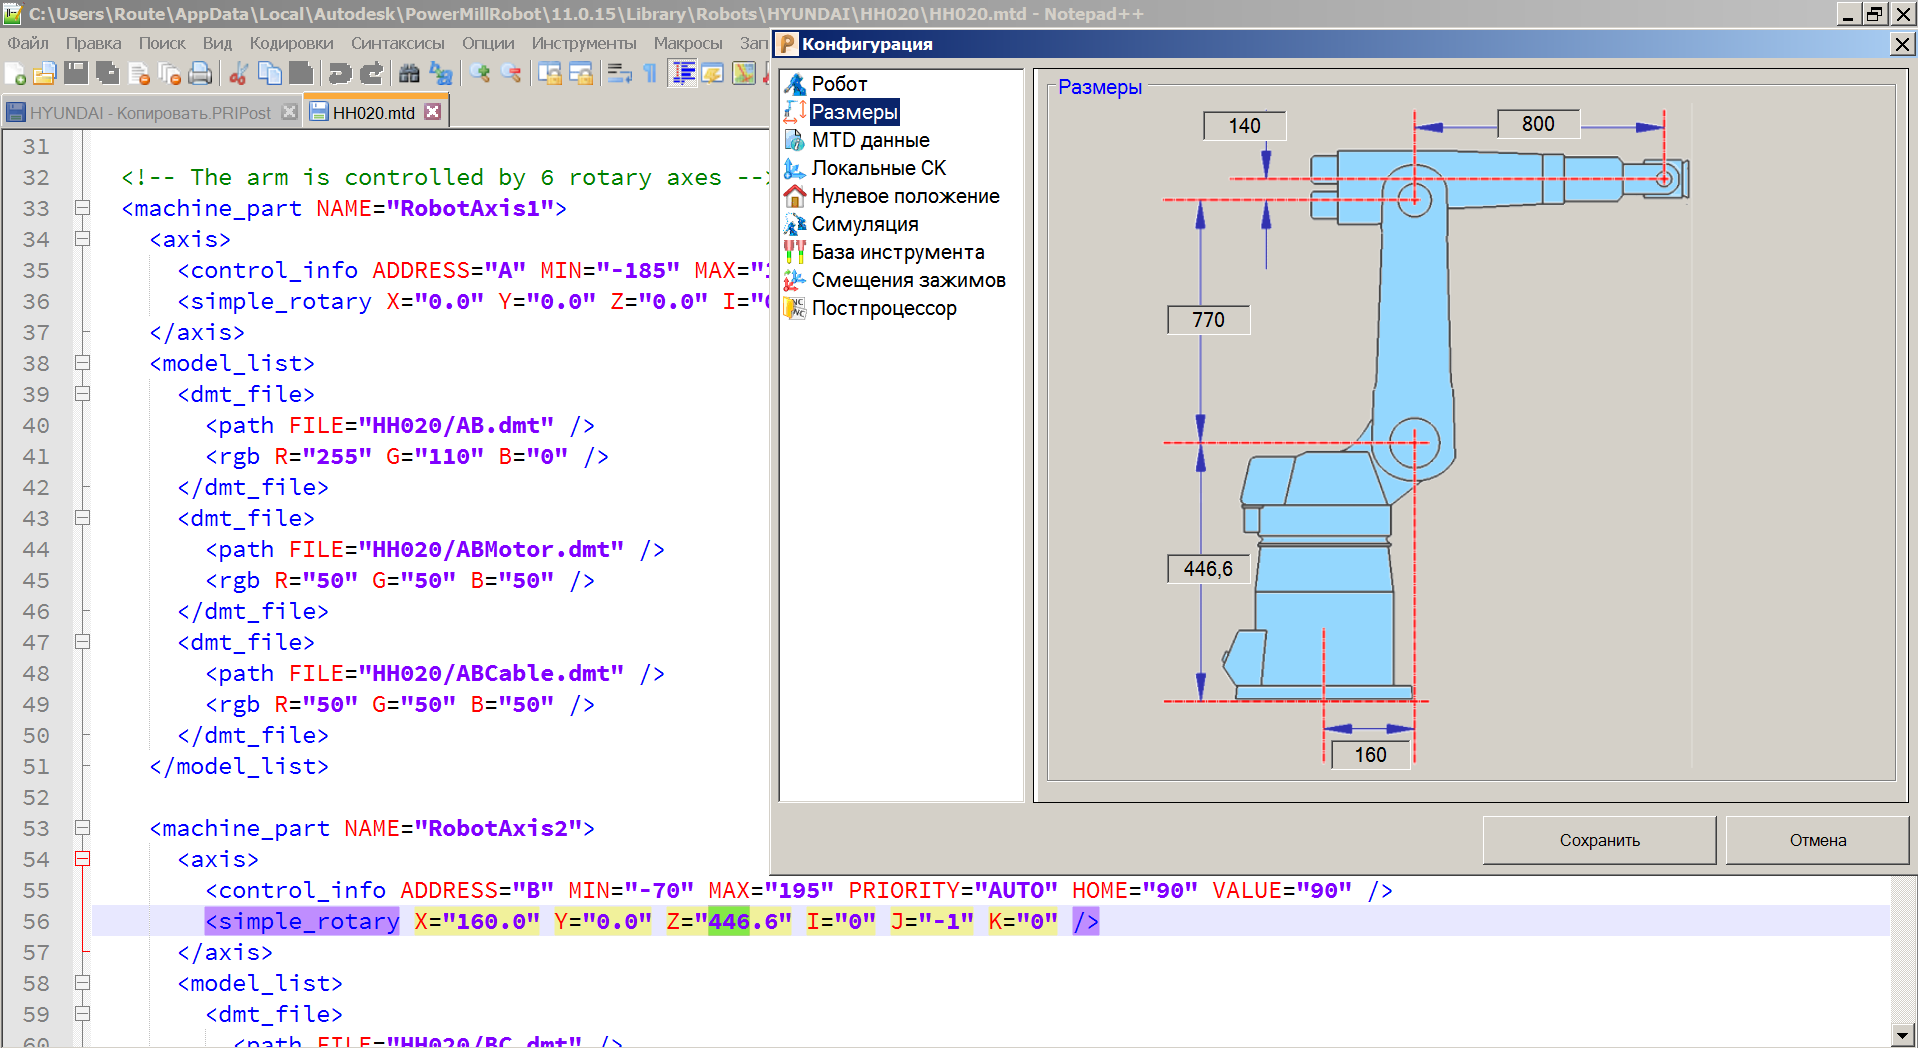Viewport: 1918px width, 1048px height.
Task: Click the Отмена button
Action: coord(1817,840)
